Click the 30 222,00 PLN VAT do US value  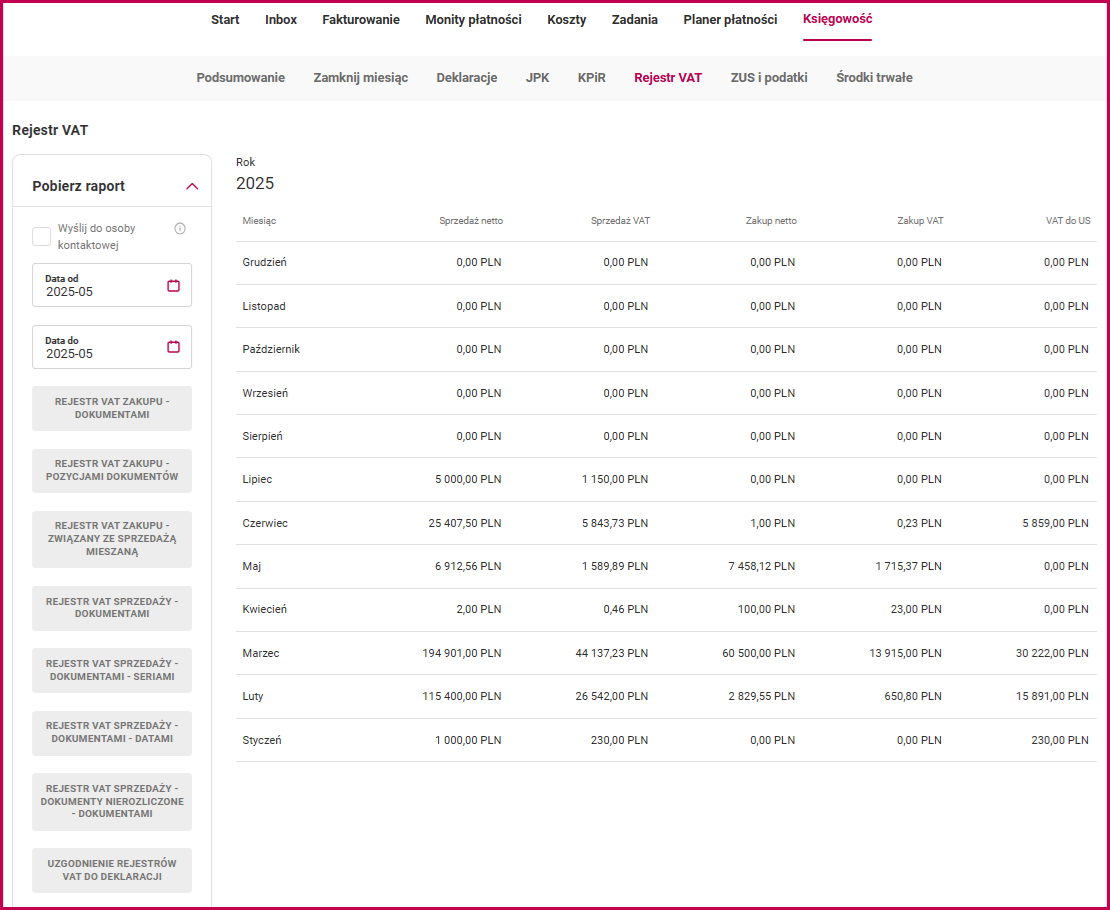pos(1053,654)
